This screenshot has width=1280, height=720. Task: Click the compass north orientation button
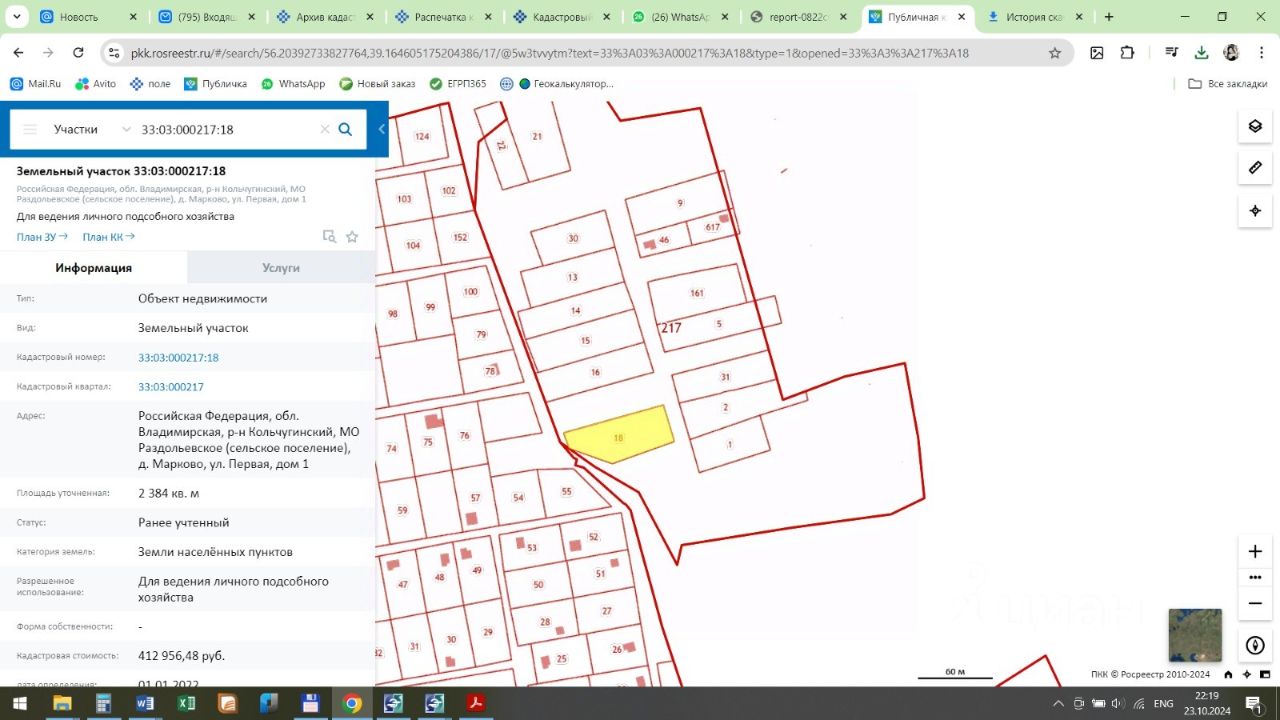coord(1255,646)
